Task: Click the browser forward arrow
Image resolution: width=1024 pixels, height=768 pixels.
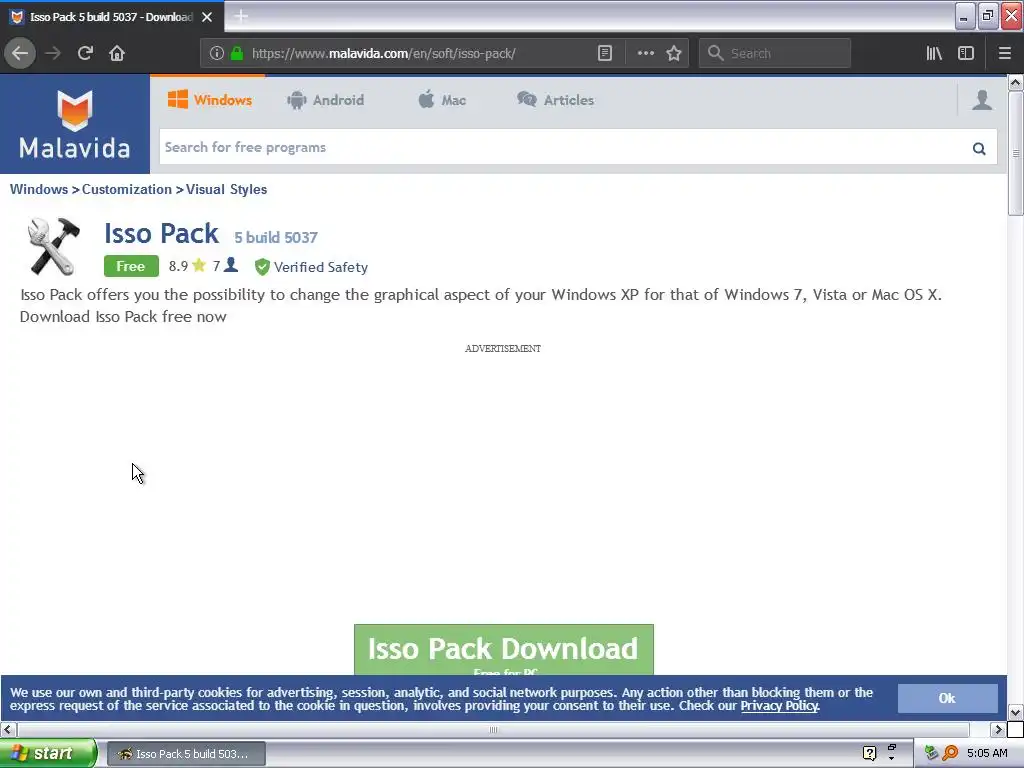Action: [53, 53]
